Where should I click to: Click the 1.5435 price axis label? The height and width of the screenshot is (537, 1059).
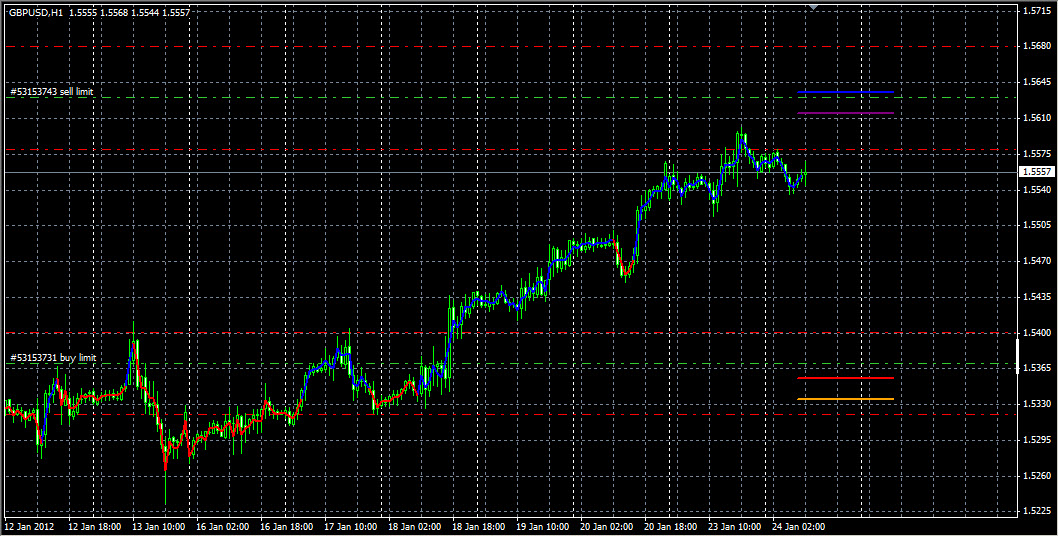(1037, 297)
